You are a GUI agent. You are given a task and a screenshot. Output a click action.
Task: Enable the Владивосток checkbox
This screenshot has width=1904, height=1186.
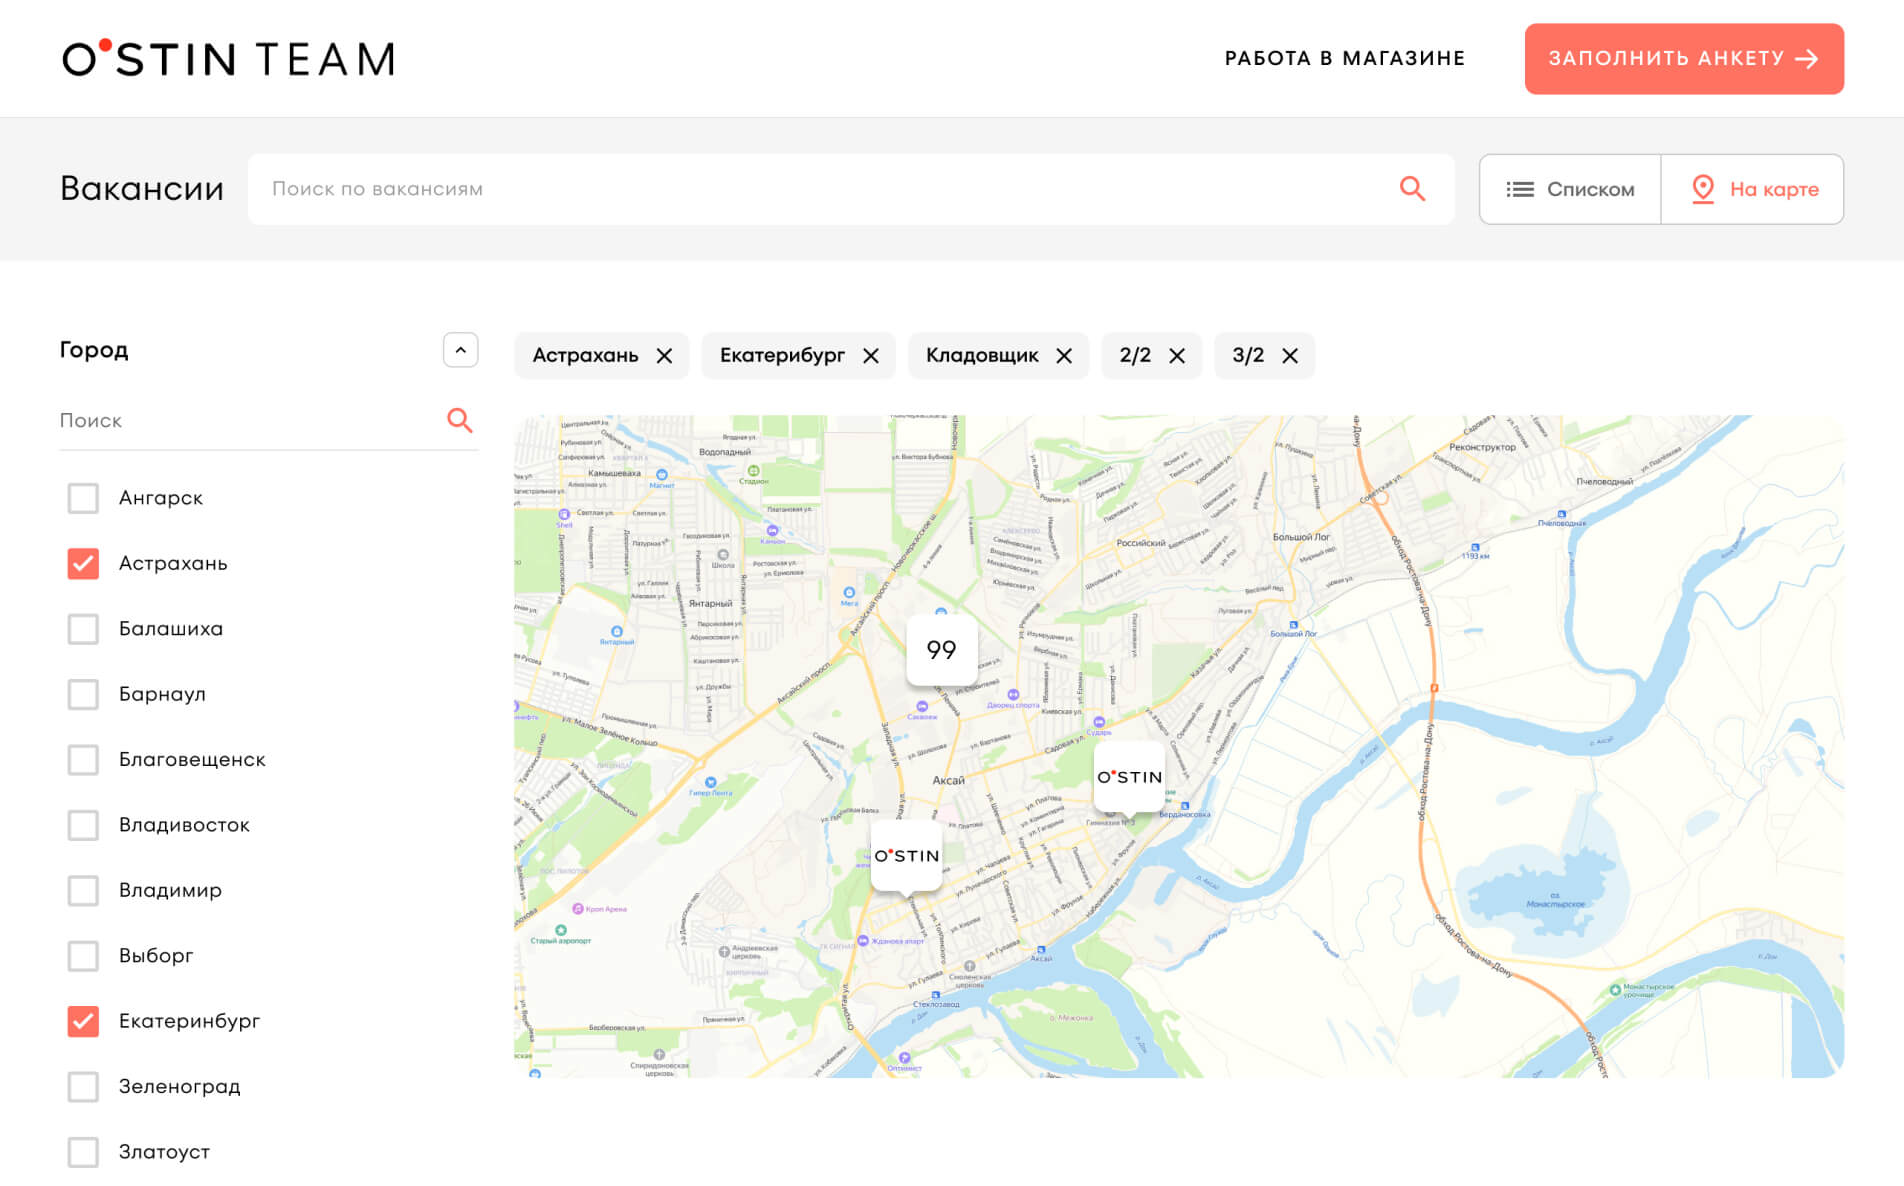pos(83,825)
